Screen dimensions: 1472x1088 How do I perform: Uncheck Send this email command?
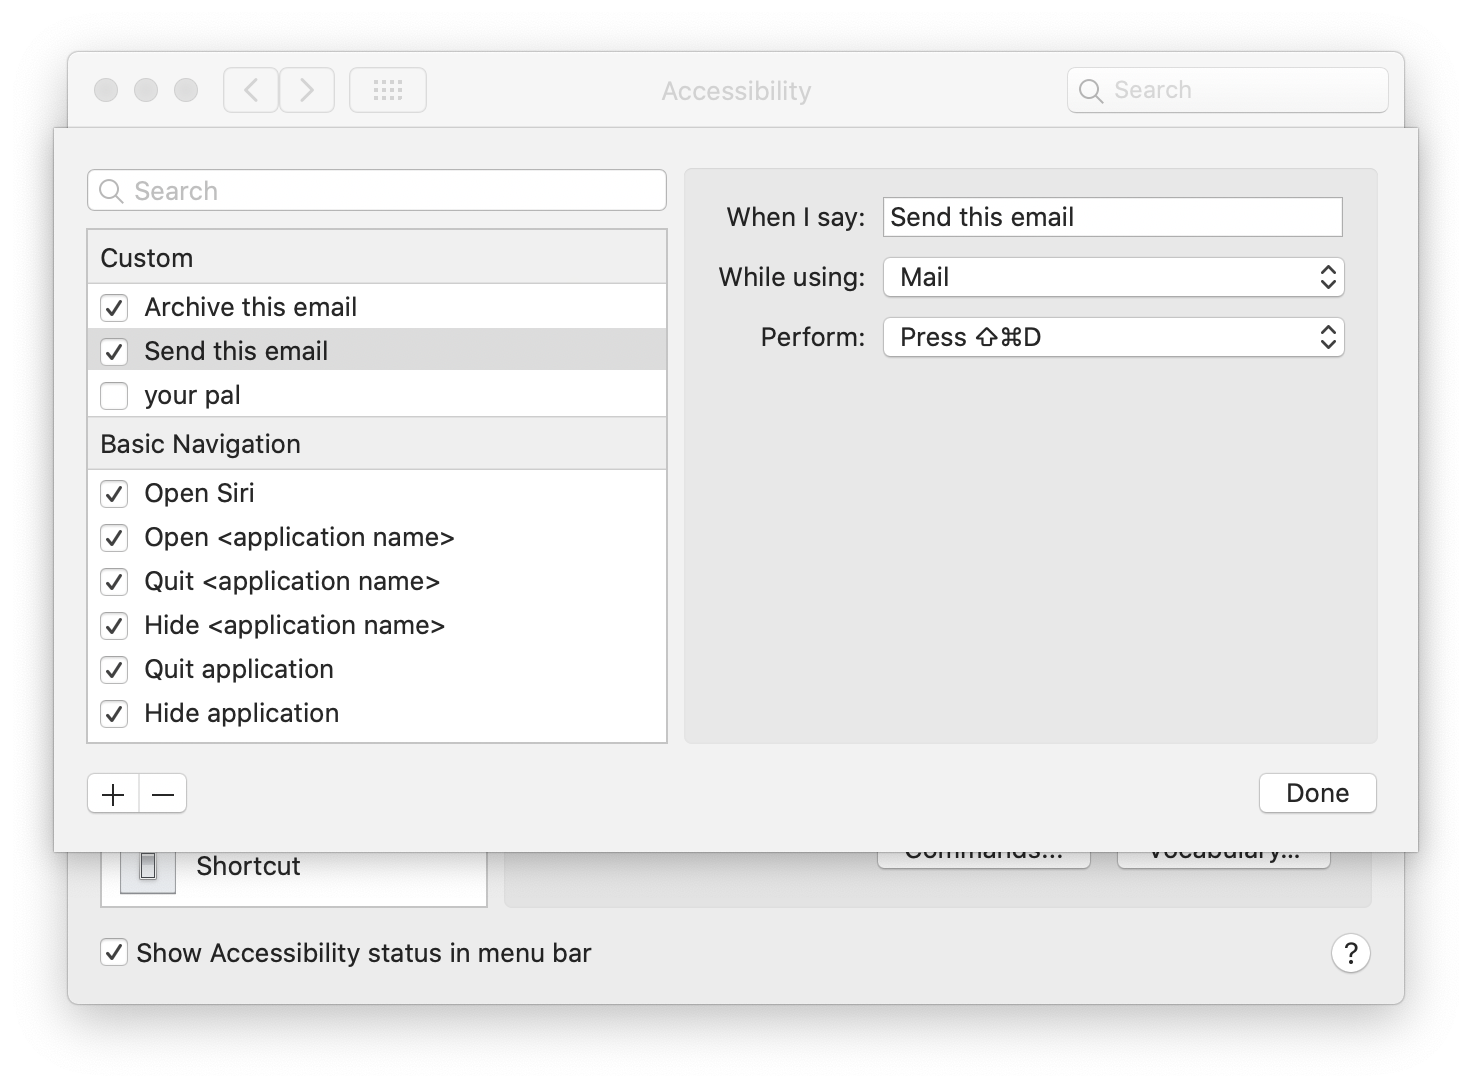(x=114, y=352)
